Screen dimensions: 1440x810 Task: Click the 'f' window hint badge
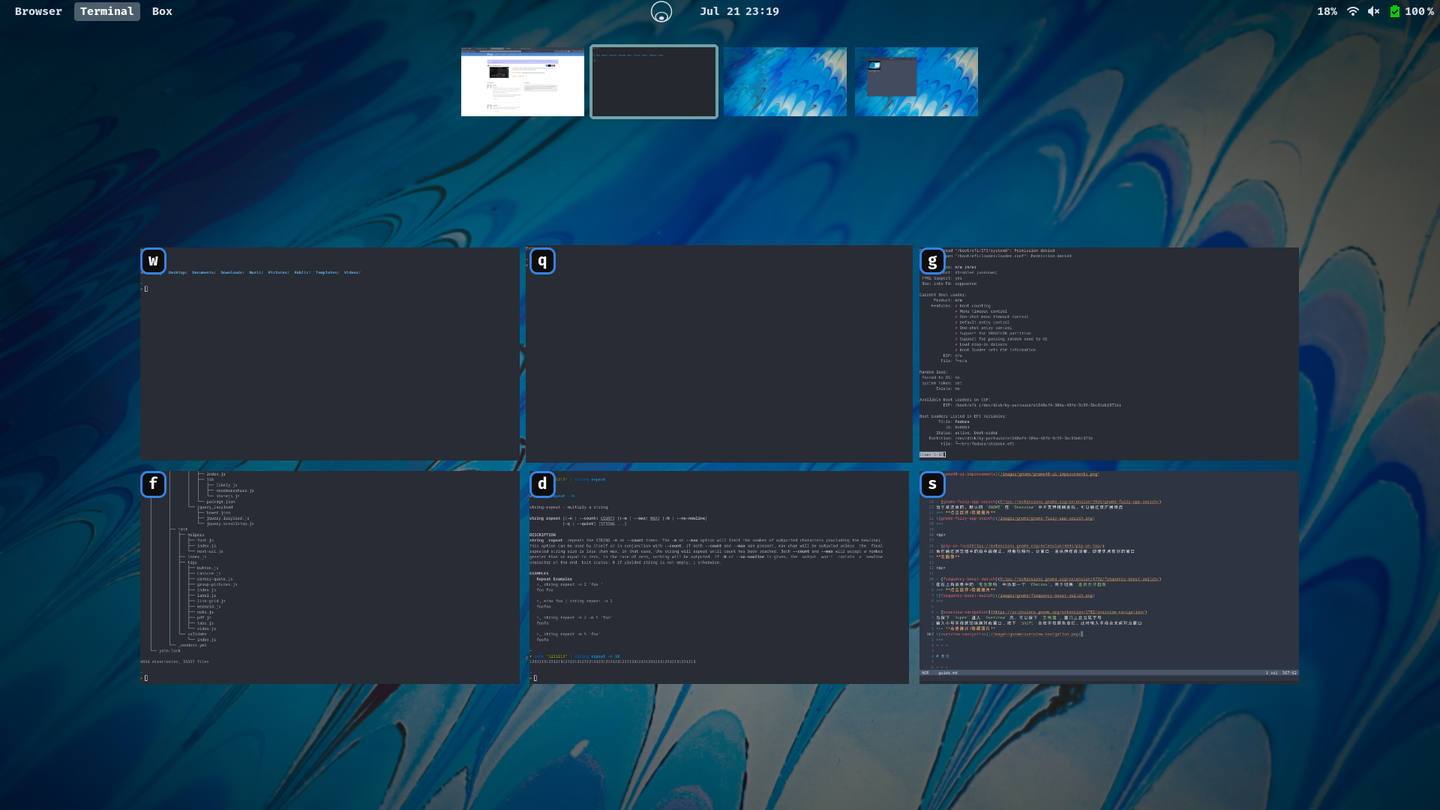click(x=153, y=484)
